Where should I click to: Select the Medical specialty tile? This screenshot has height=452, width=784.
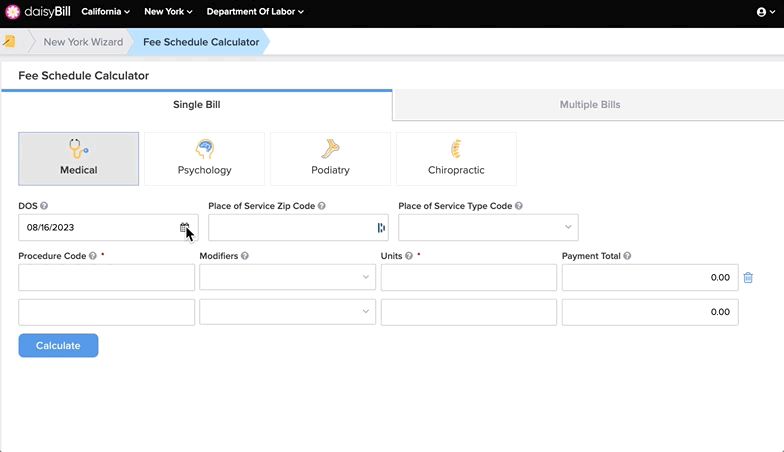coord(78,159)
